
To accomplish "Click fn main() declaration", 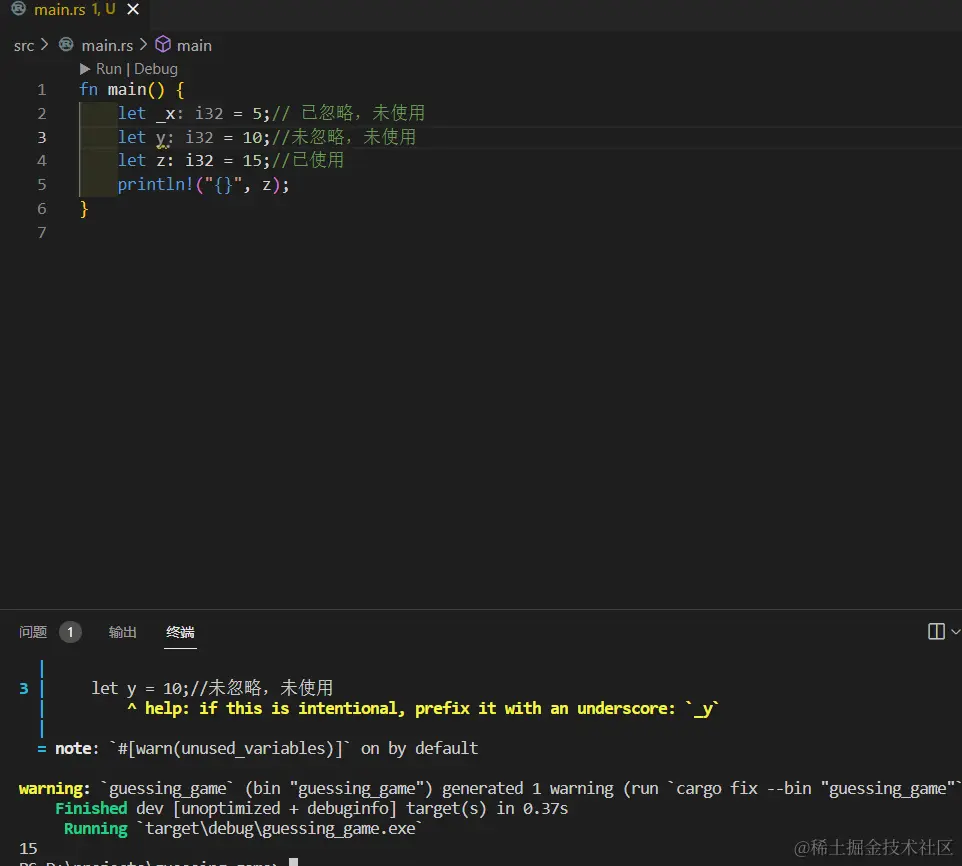I will (122, 90).
